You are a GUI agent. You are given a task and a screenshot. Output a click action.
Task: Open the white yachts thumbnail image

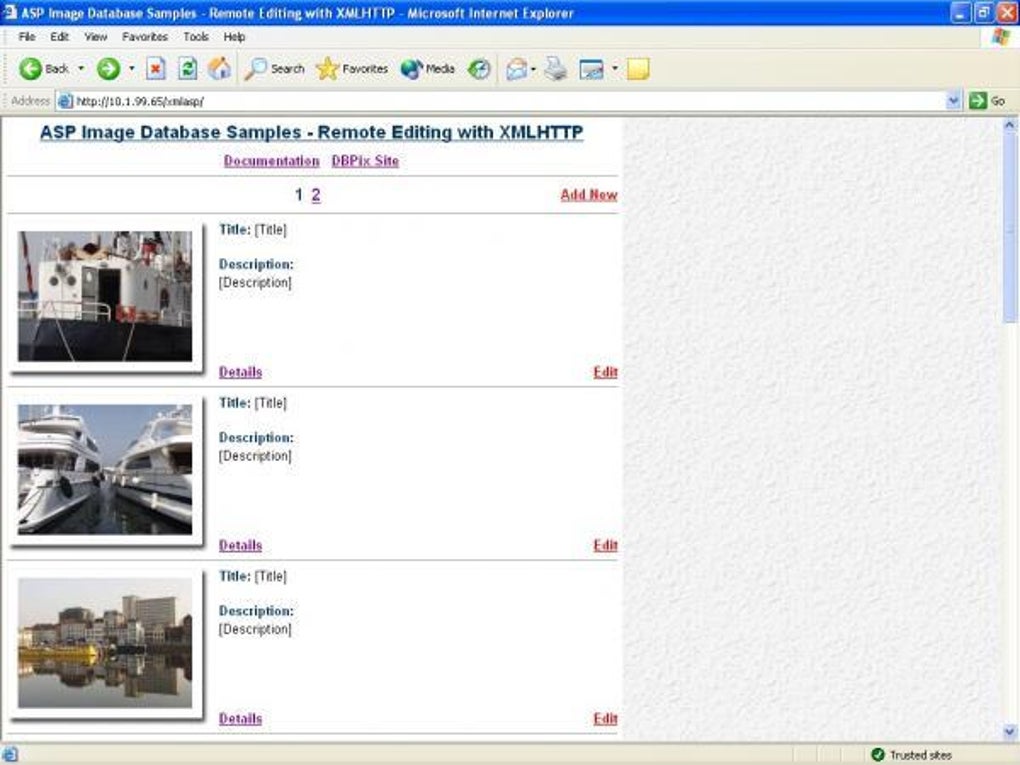(x=105, y=469)
